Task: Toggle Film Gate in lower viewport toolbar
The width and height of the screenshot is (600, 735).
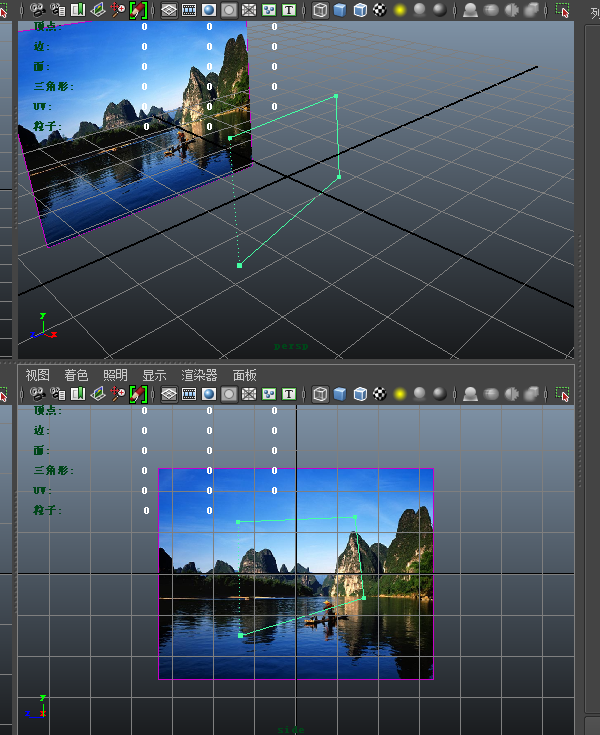Action: point(188,394)
